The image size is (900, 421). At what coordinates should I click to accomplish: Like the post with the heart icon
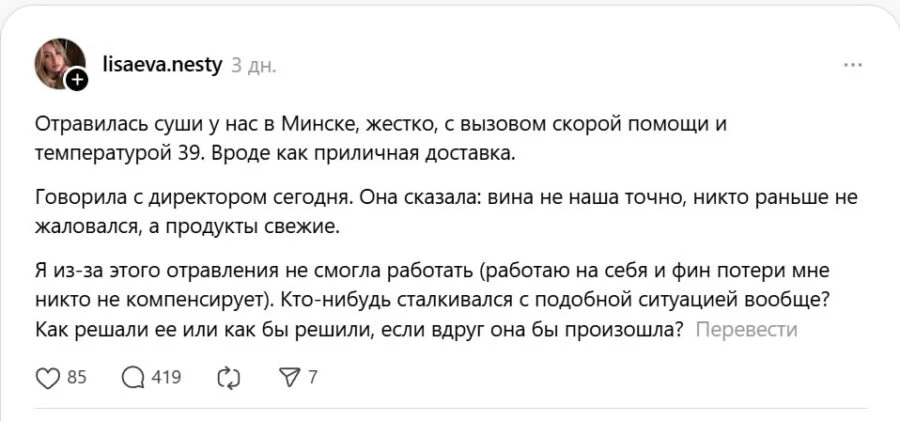(48, 377)
